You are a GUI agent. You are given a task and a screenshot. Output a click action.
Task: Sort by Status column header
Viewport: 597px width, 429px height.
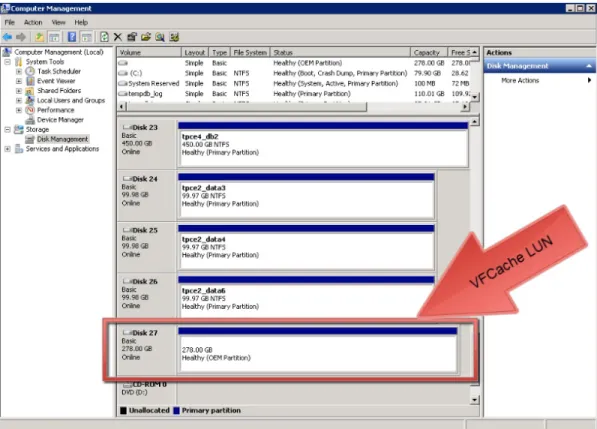click(340, 52)
